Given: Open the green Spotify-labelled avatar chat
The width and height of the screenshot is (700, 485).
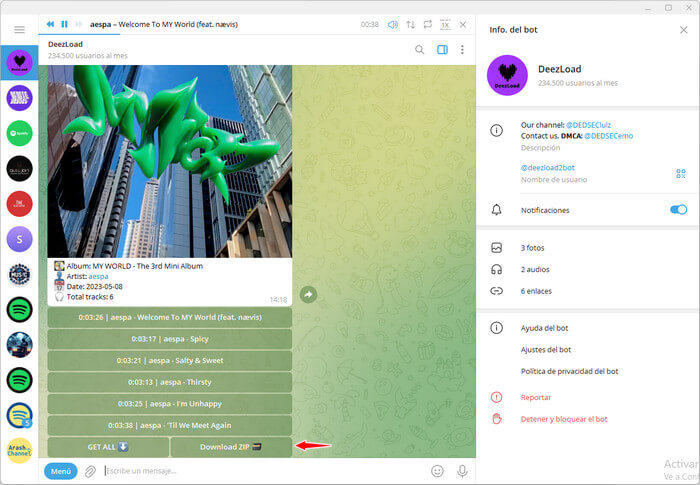Looking at the screenshot, I should (x=20, y=133).
